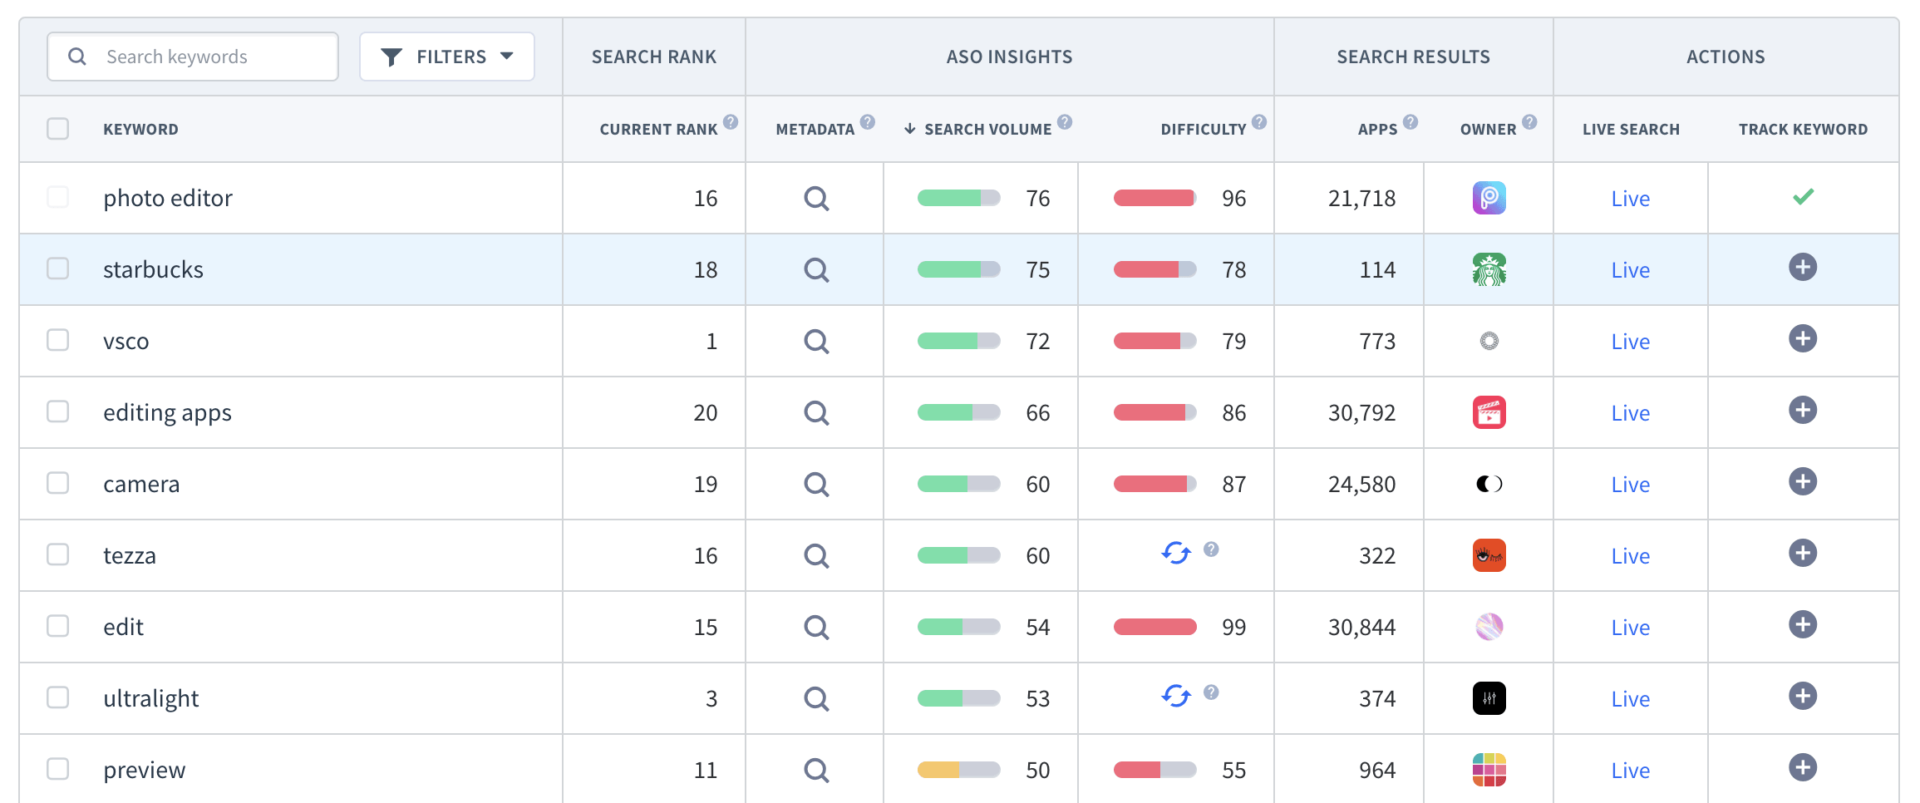Open metadata magnifier for preview
The width and height of the screenshot is (1920, 803).
tap(816, 770)
